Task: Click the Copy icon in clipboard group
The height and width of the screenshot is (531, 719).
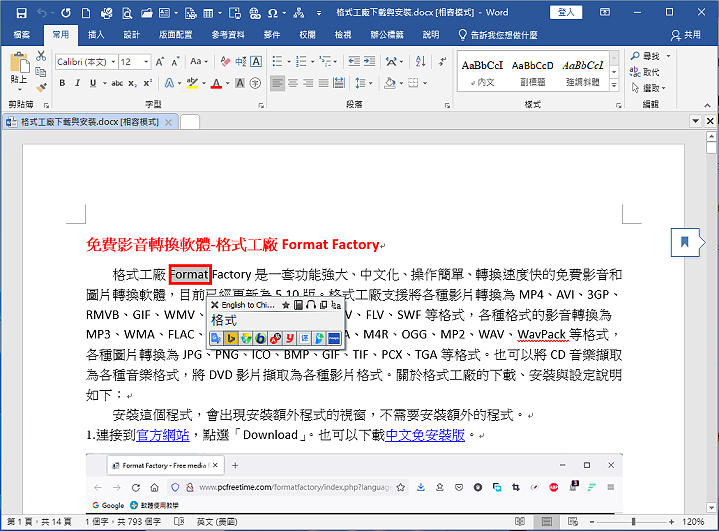Action: [x=41, y=72]
